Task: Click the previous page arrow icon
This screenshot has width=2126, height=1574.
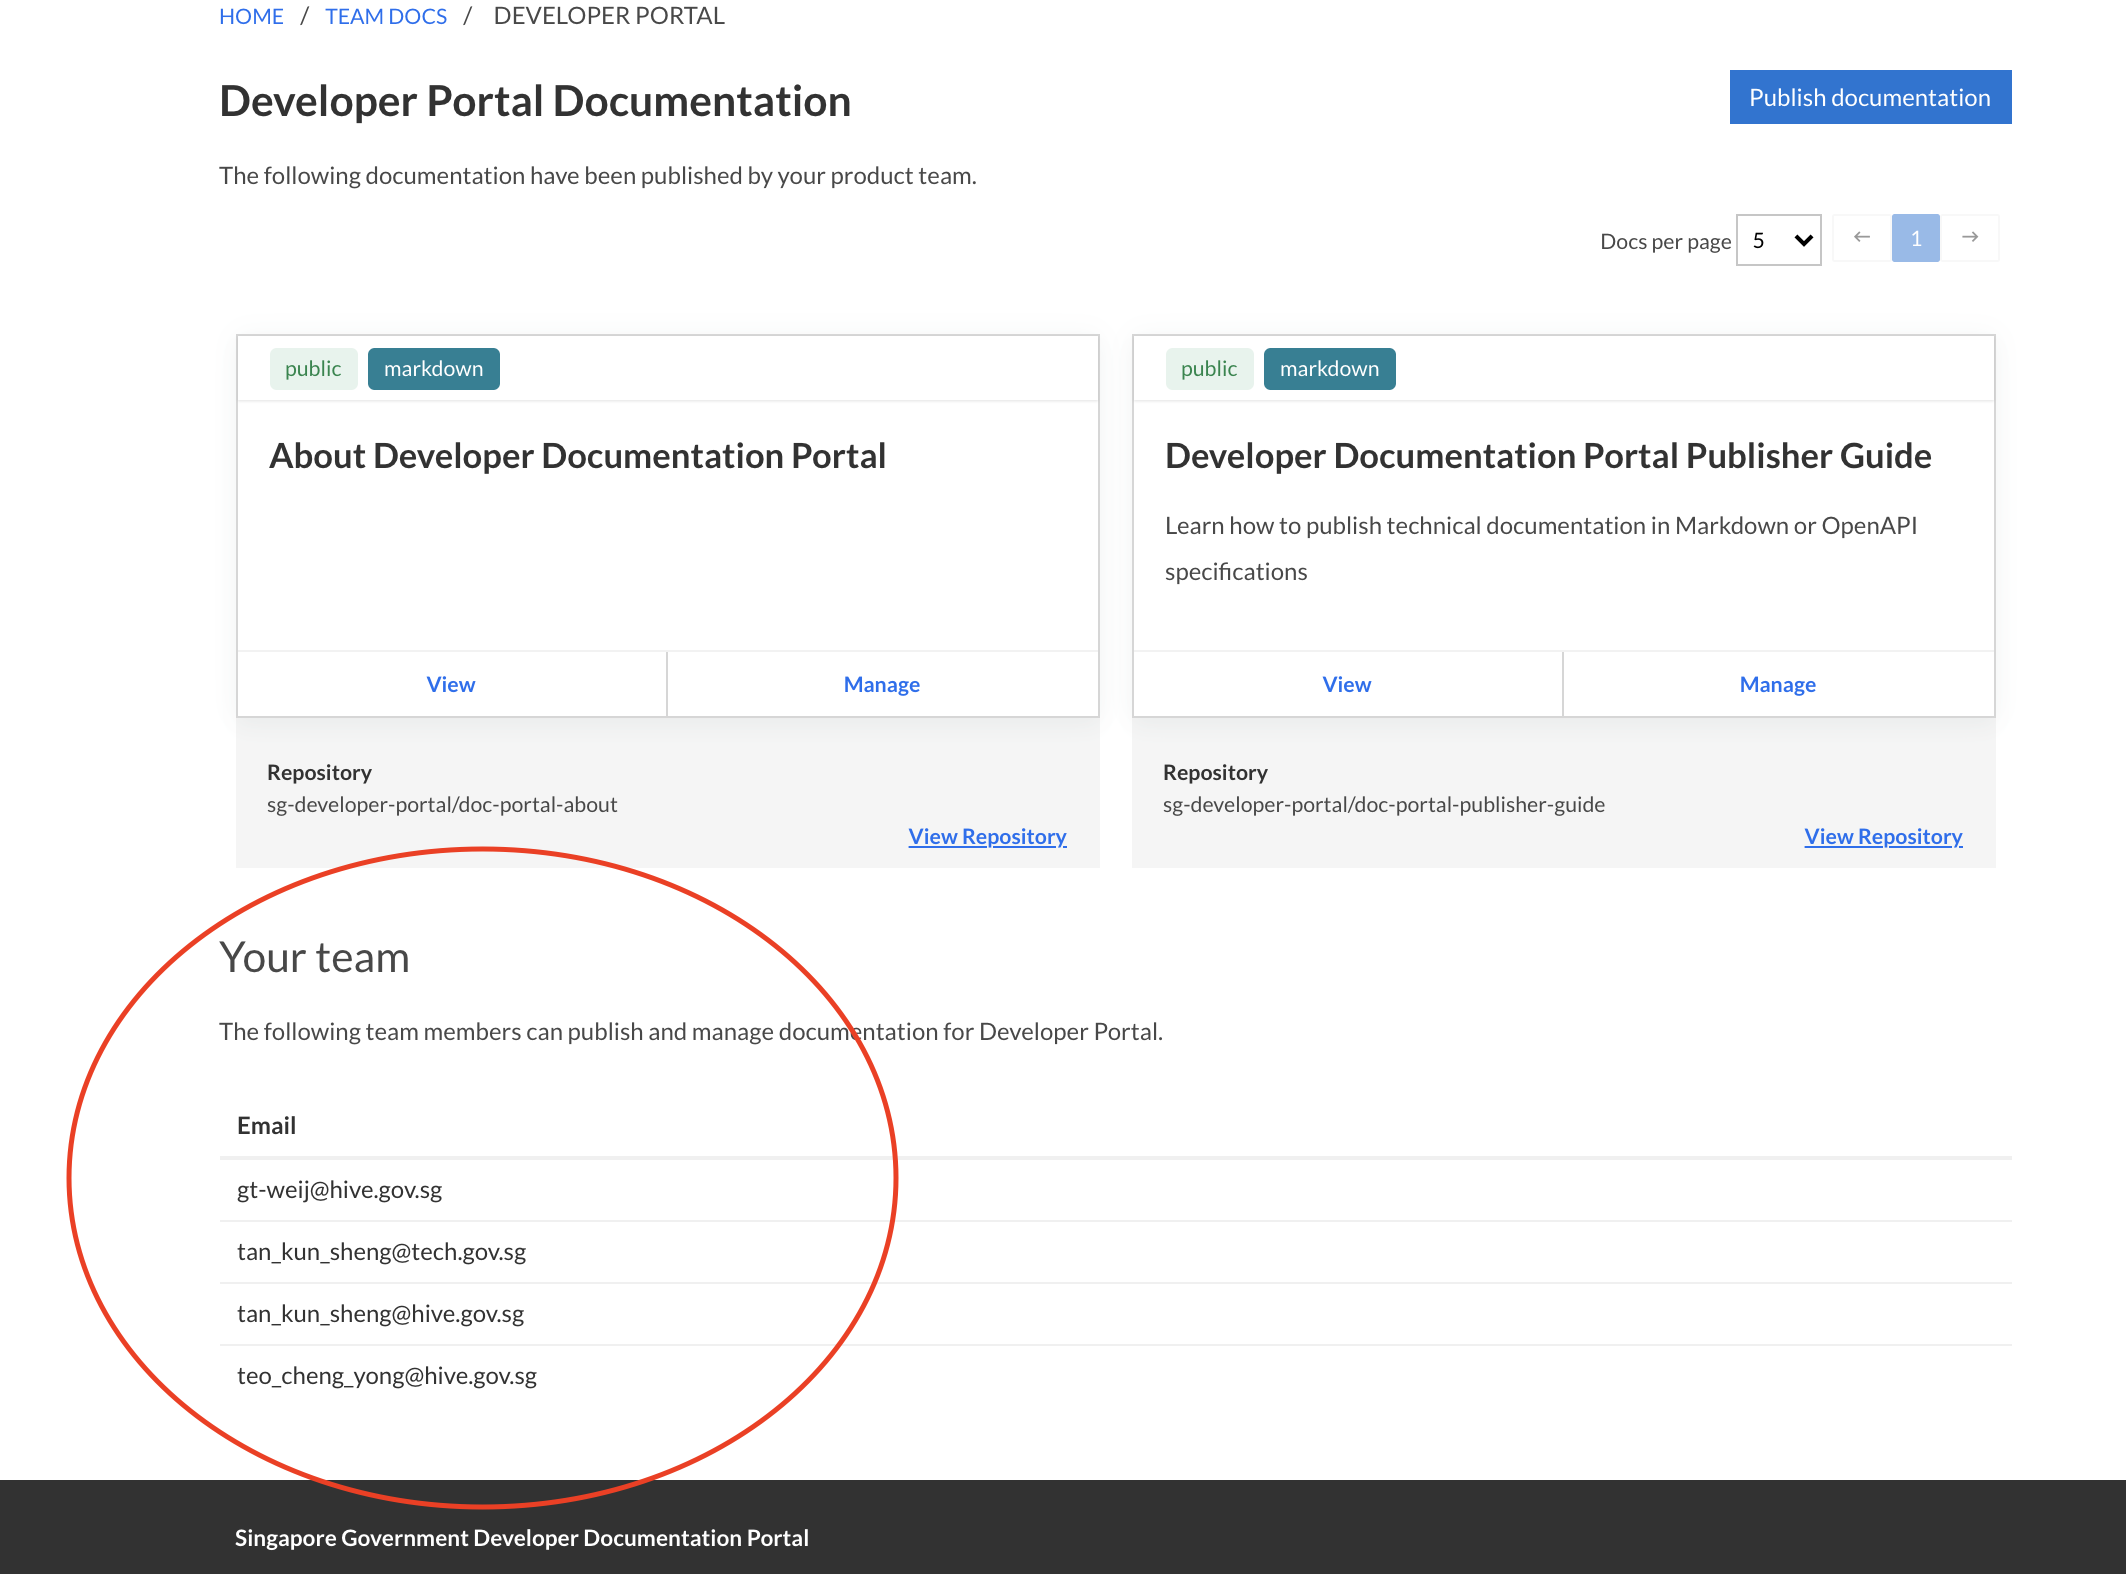Action: 1860,237
